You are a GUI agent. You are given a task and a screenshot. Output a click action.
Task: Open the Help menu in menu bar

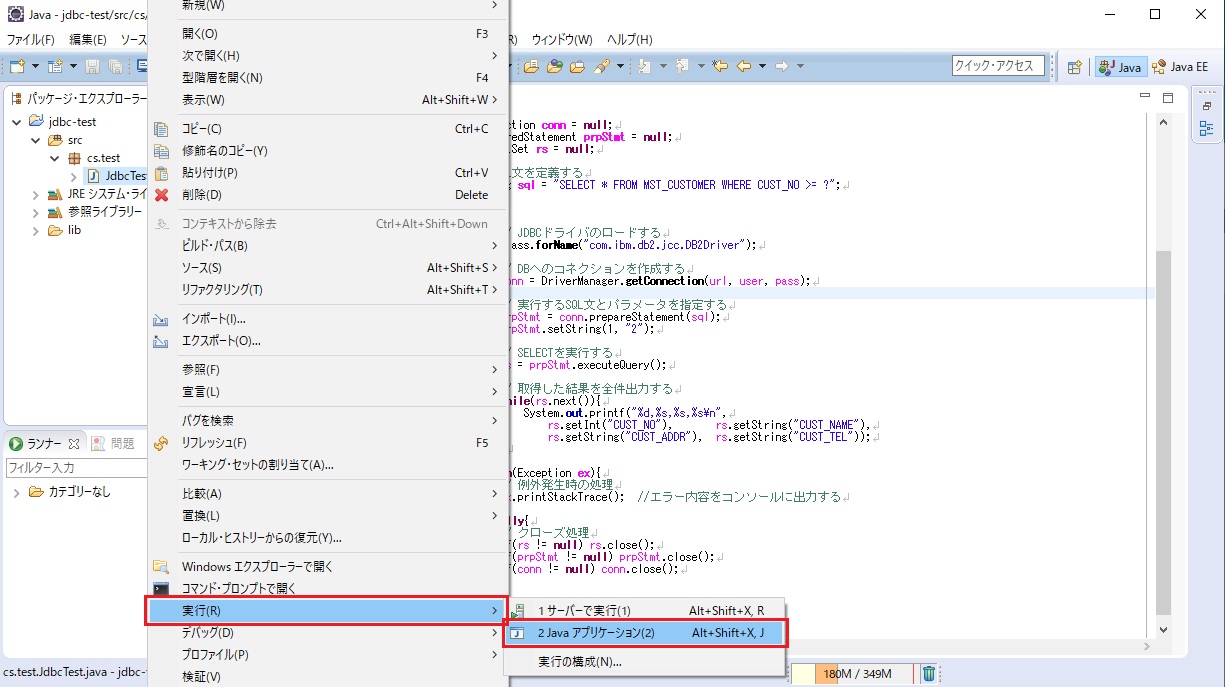pyautogui.click(x=630, y=40)
